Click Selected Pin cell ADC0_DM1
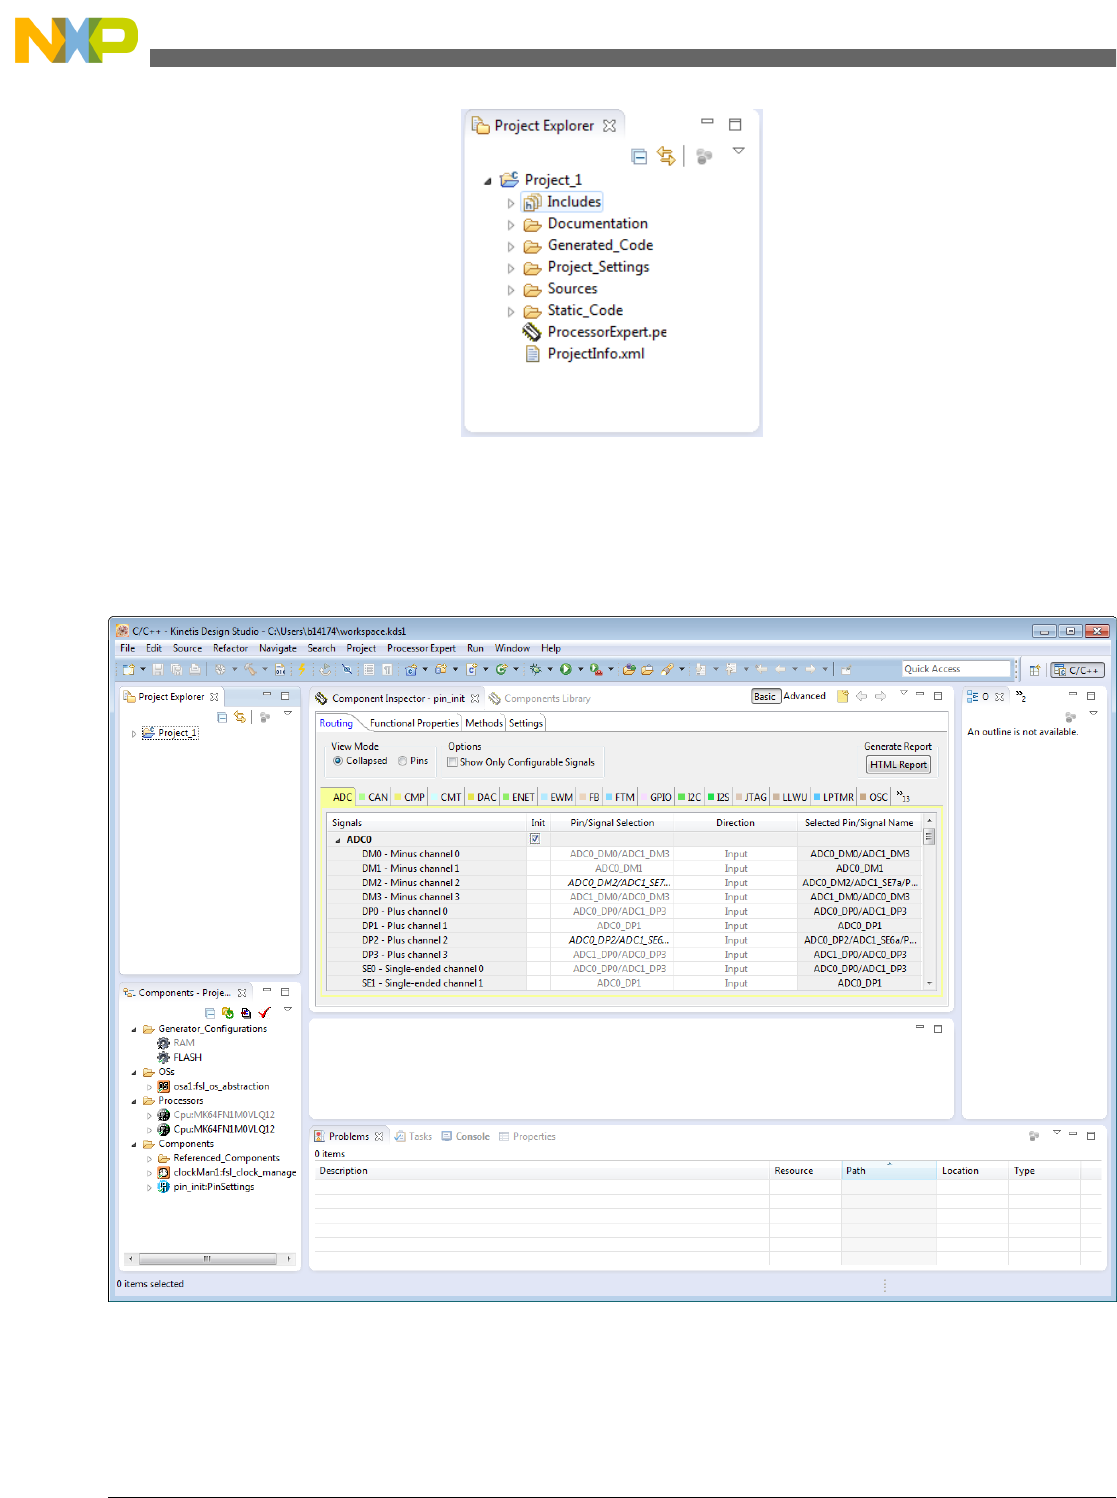 tap(860, 868)
